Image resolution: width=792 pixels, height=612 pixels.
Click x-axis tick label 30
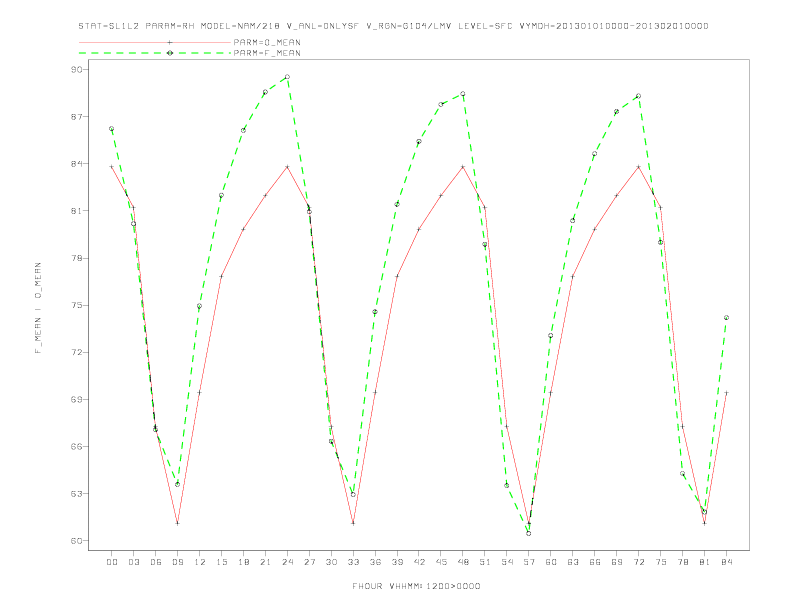[x=331, y=562]
